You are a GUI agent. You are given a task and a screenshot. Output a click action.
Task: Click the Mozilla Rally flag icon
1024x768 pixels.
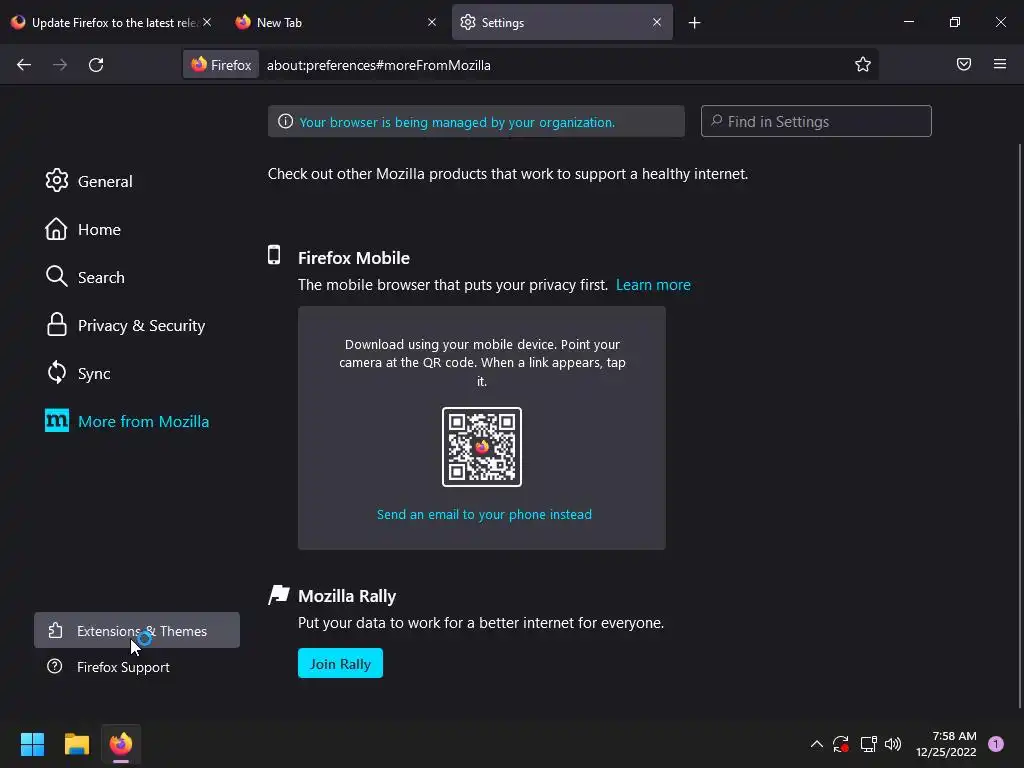tap(279, 595)
